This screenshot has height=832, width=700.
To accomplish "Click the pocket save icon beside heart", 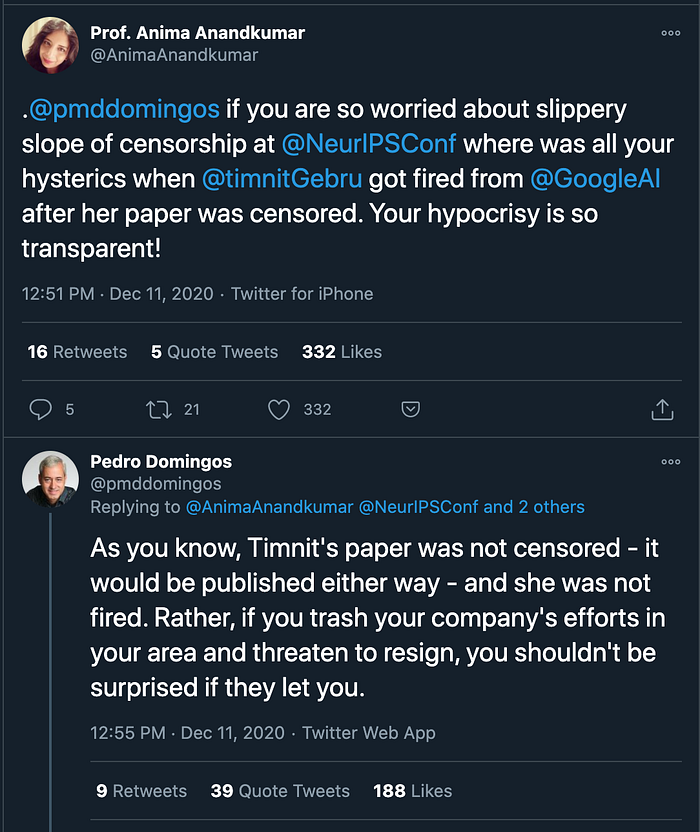I will point(410,409).
